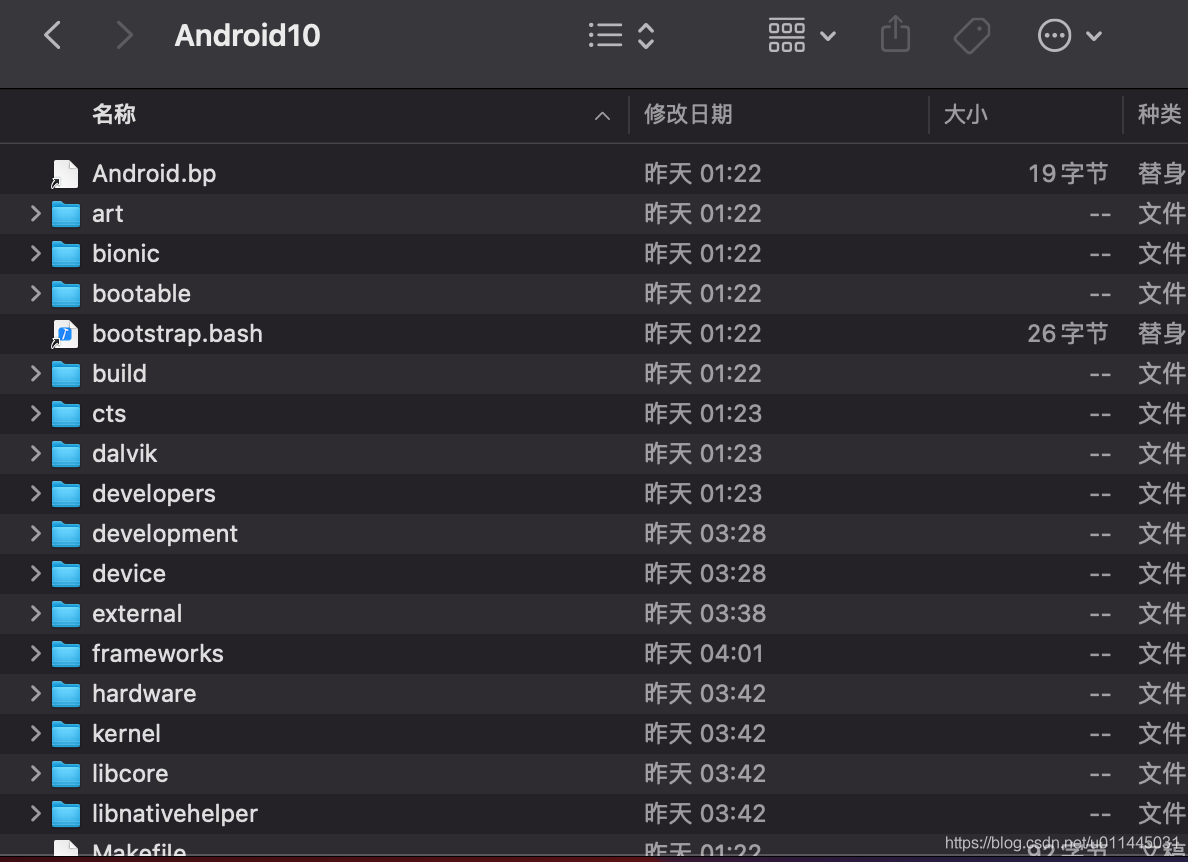
Task: Expand the dalvik folder
Action: pyautogui.click(x=36, y=454)
